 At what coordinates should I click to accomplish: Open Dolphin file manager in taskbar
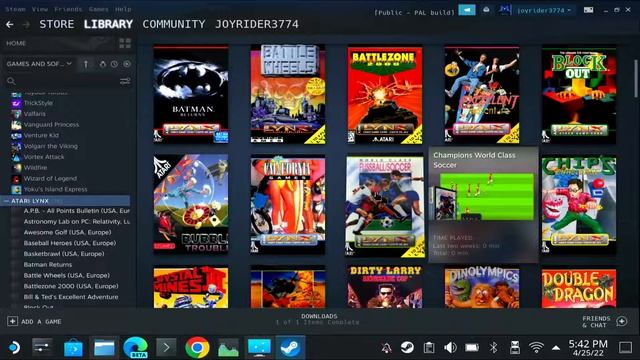point(104,348)
